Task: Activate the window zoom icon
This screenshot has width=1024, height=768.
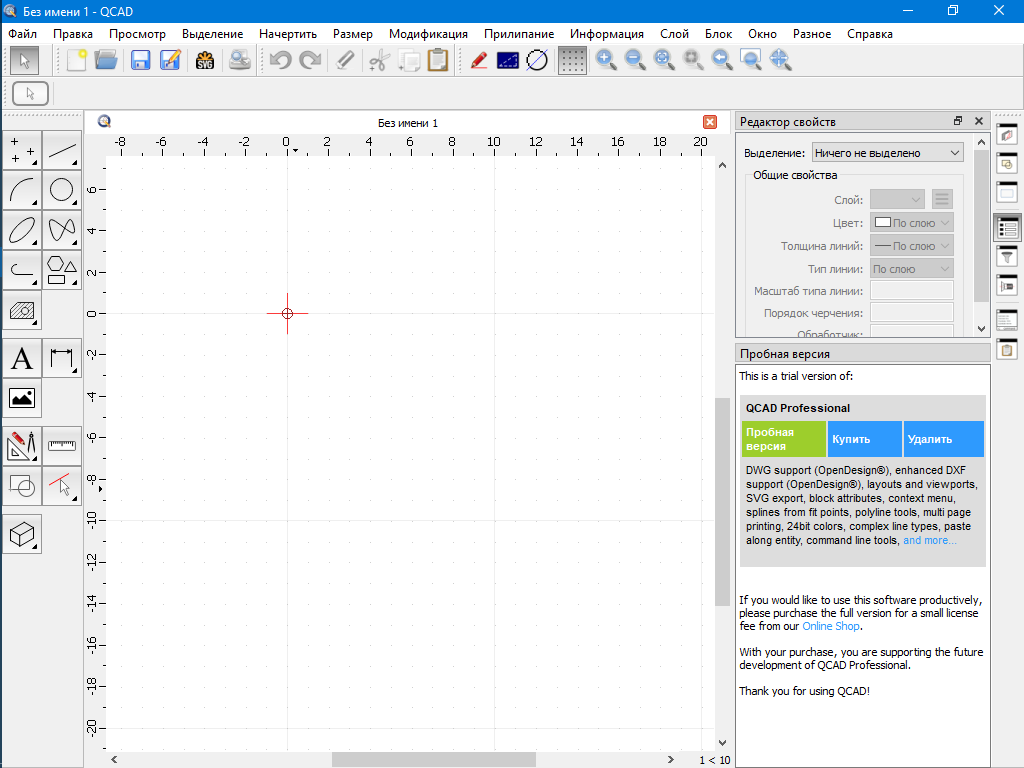Action: [x=751, y=60]
